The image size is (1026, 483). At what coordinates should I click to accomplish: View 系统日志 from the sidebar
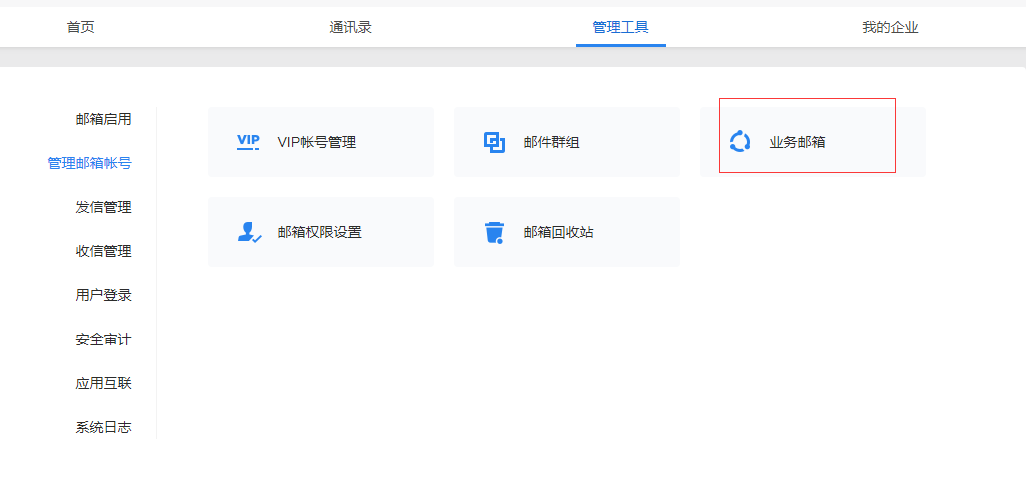click(x=103, y=427)
